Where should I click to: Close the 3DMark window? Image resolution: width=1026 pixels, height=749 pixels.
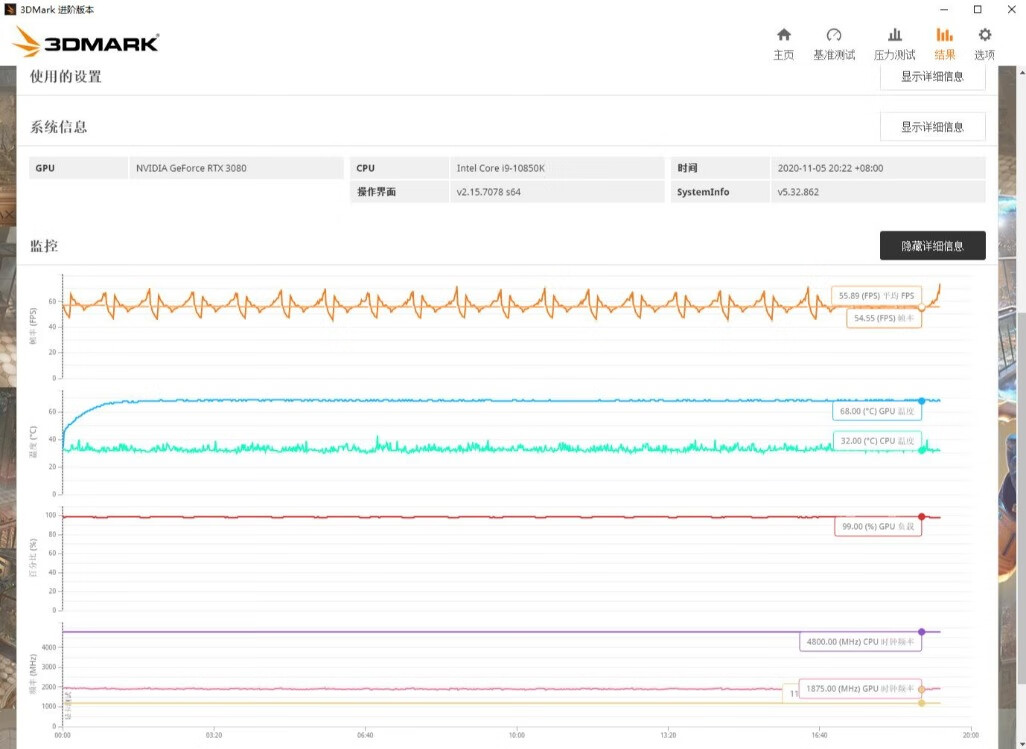(1011, 9)
